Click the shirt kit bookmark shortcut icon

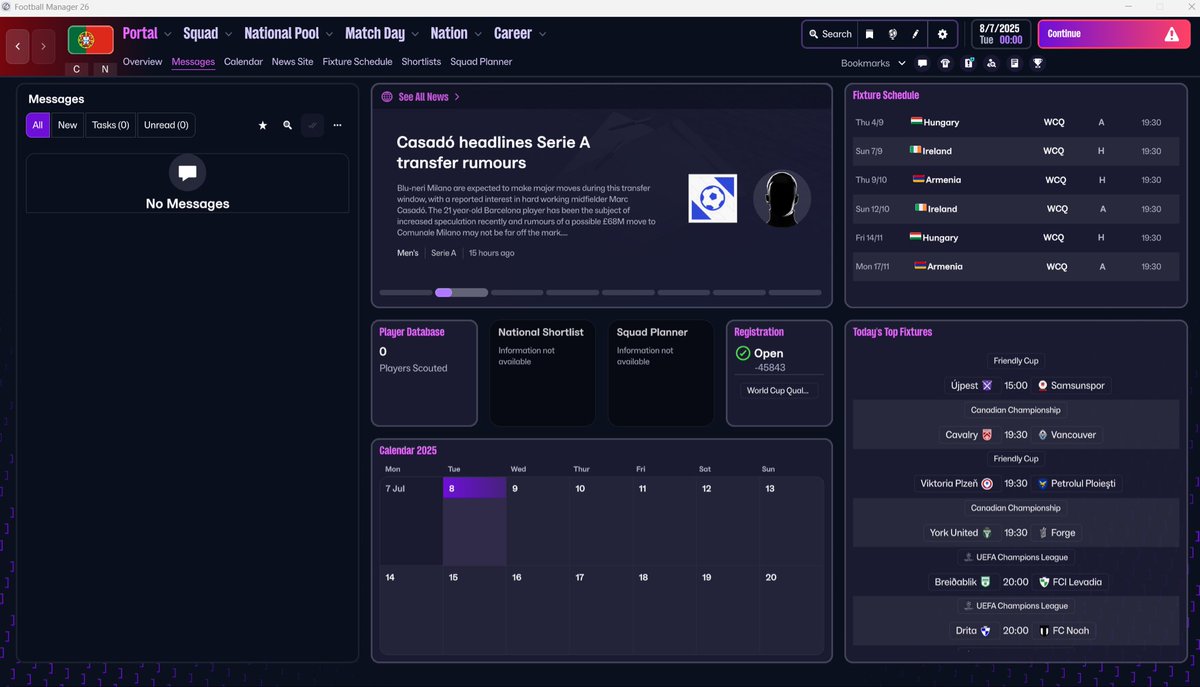pyautogui.click(x=945, y=63)
